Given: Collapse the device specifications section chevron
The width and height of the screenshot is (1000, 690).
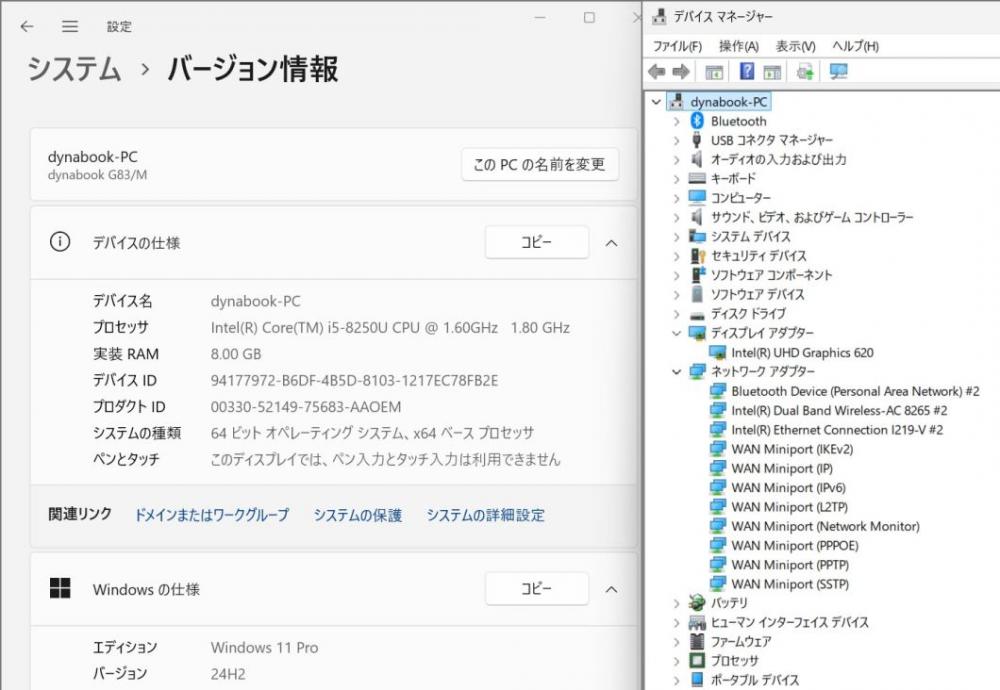Looking at the screenshot, I should click(611, 243).
